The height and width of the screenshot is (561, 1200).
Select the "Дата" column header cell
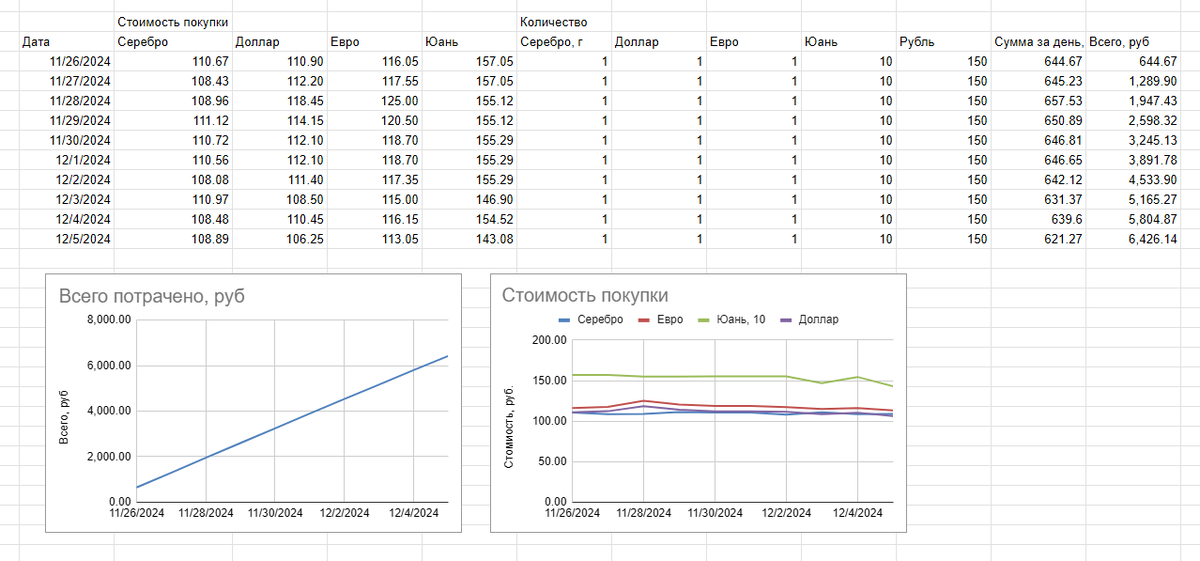pyautogui.click(x=67, y=42)
